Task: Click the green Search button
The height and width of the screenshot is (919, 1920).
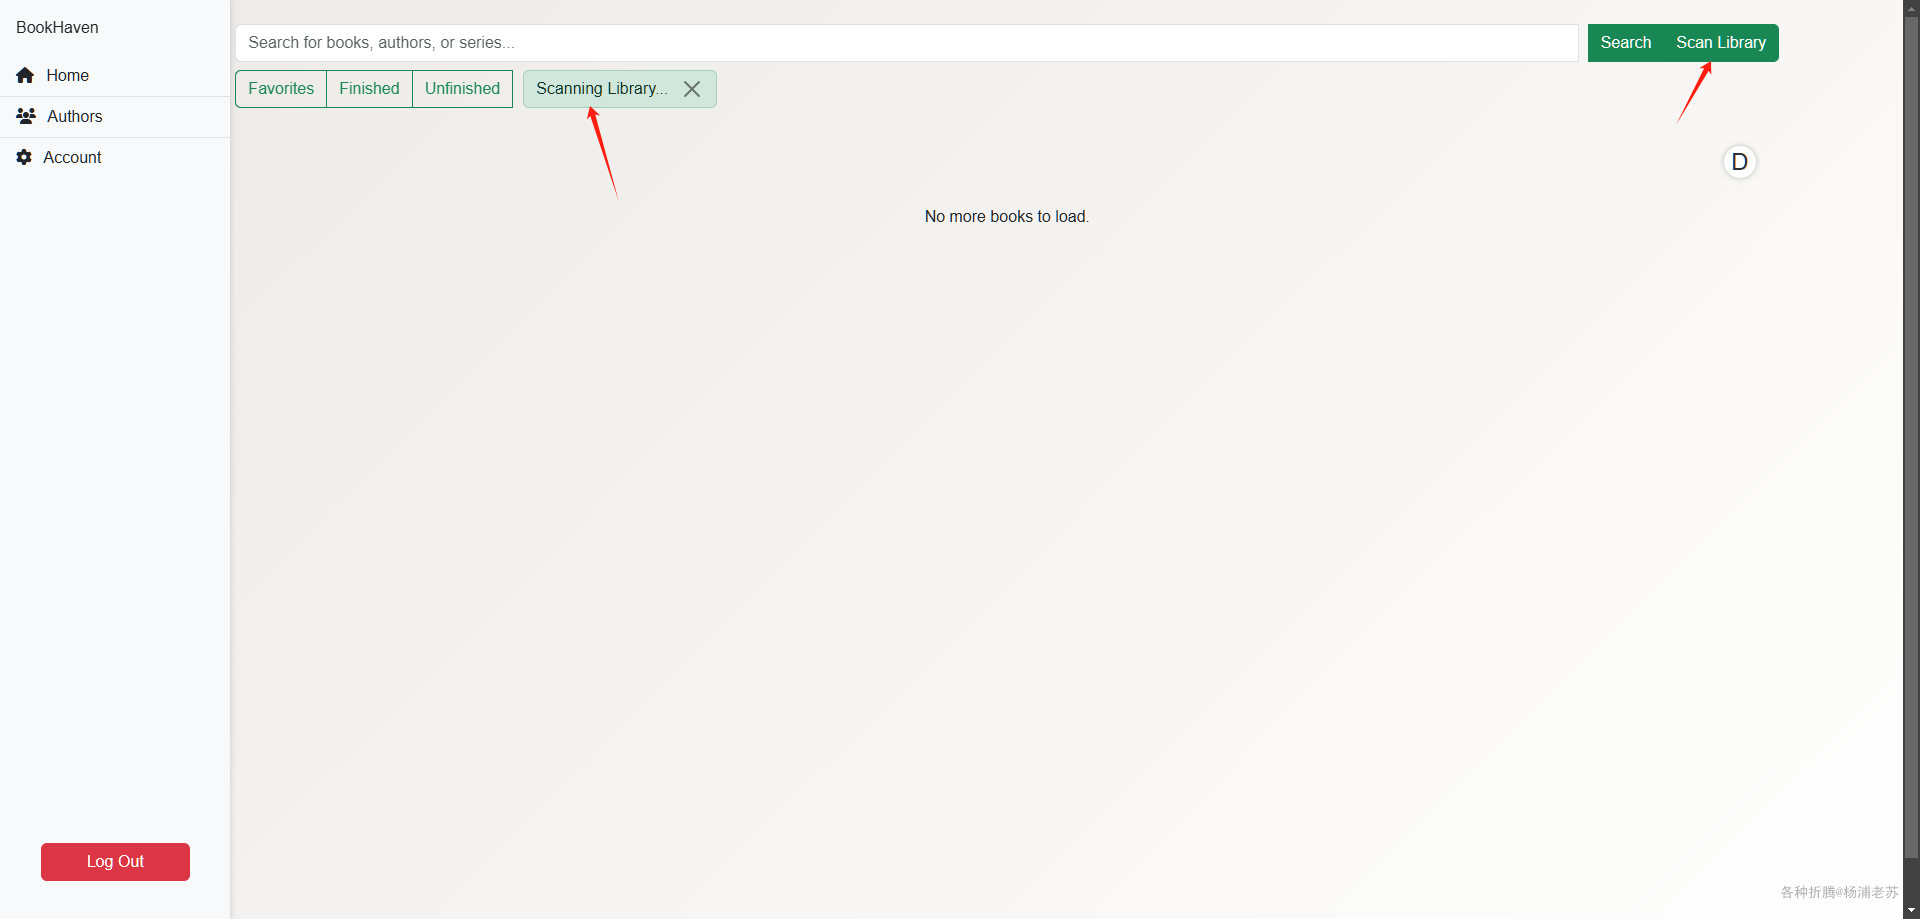Action: tap(1625, 43)
